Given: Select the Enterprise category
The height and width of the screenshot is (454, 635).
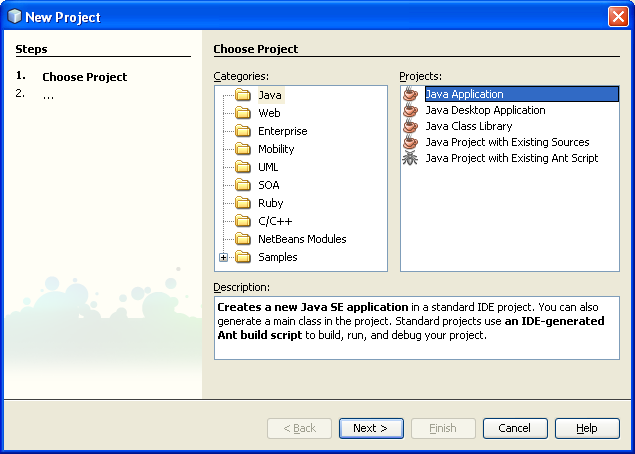Looking at the screenshot, I should tap(282, 131).
